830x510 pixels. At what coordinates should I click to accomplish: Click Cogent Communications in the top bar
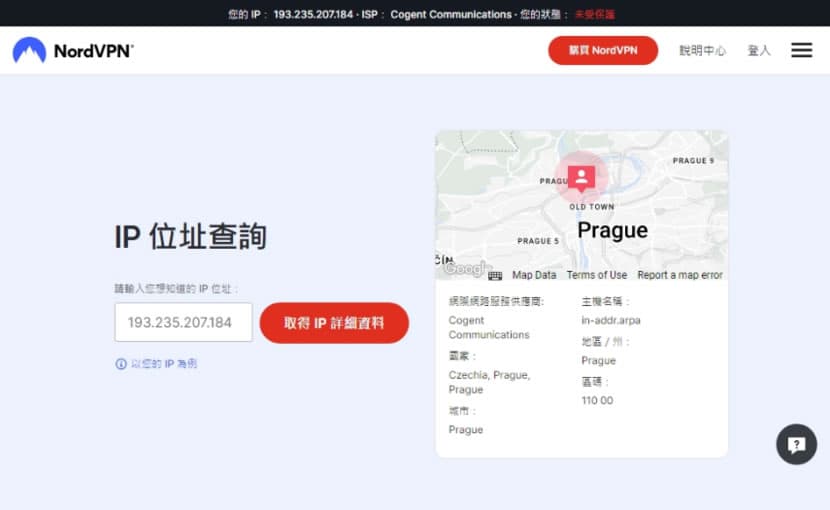[451, 14]
